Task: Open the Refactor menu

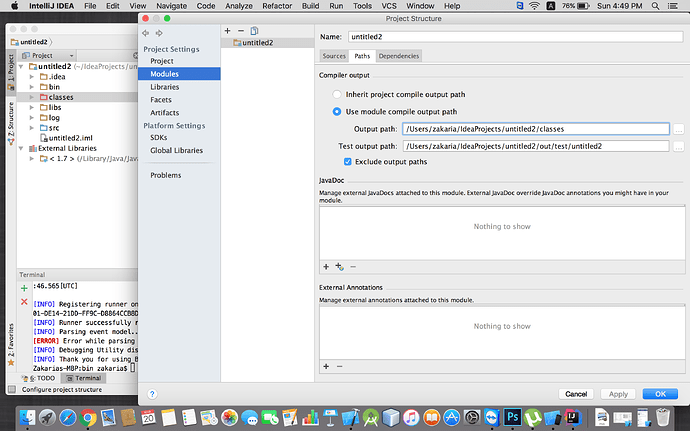Action: tap(277, 6)
